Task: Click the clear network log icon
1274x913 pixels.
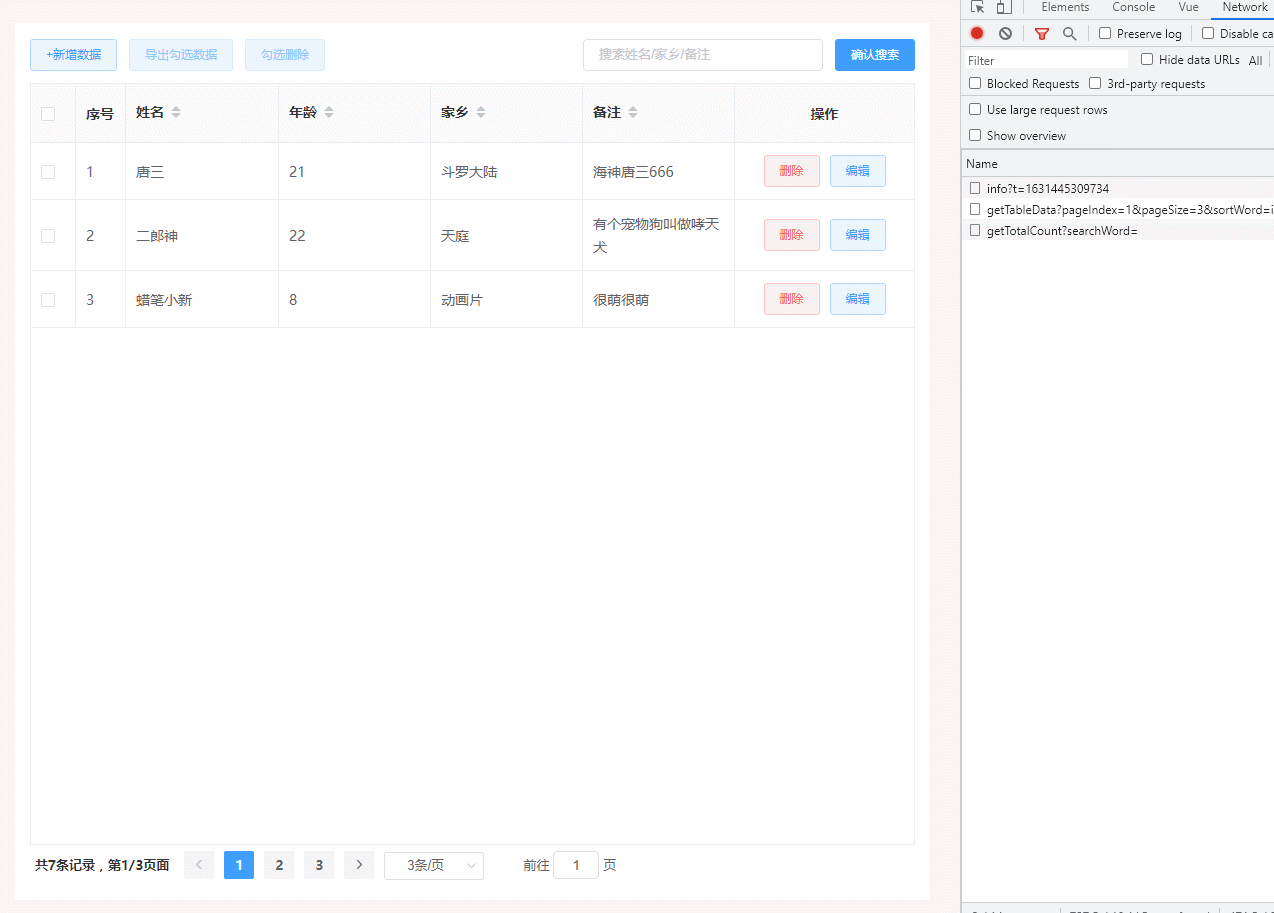Action: pos(1005,33)
